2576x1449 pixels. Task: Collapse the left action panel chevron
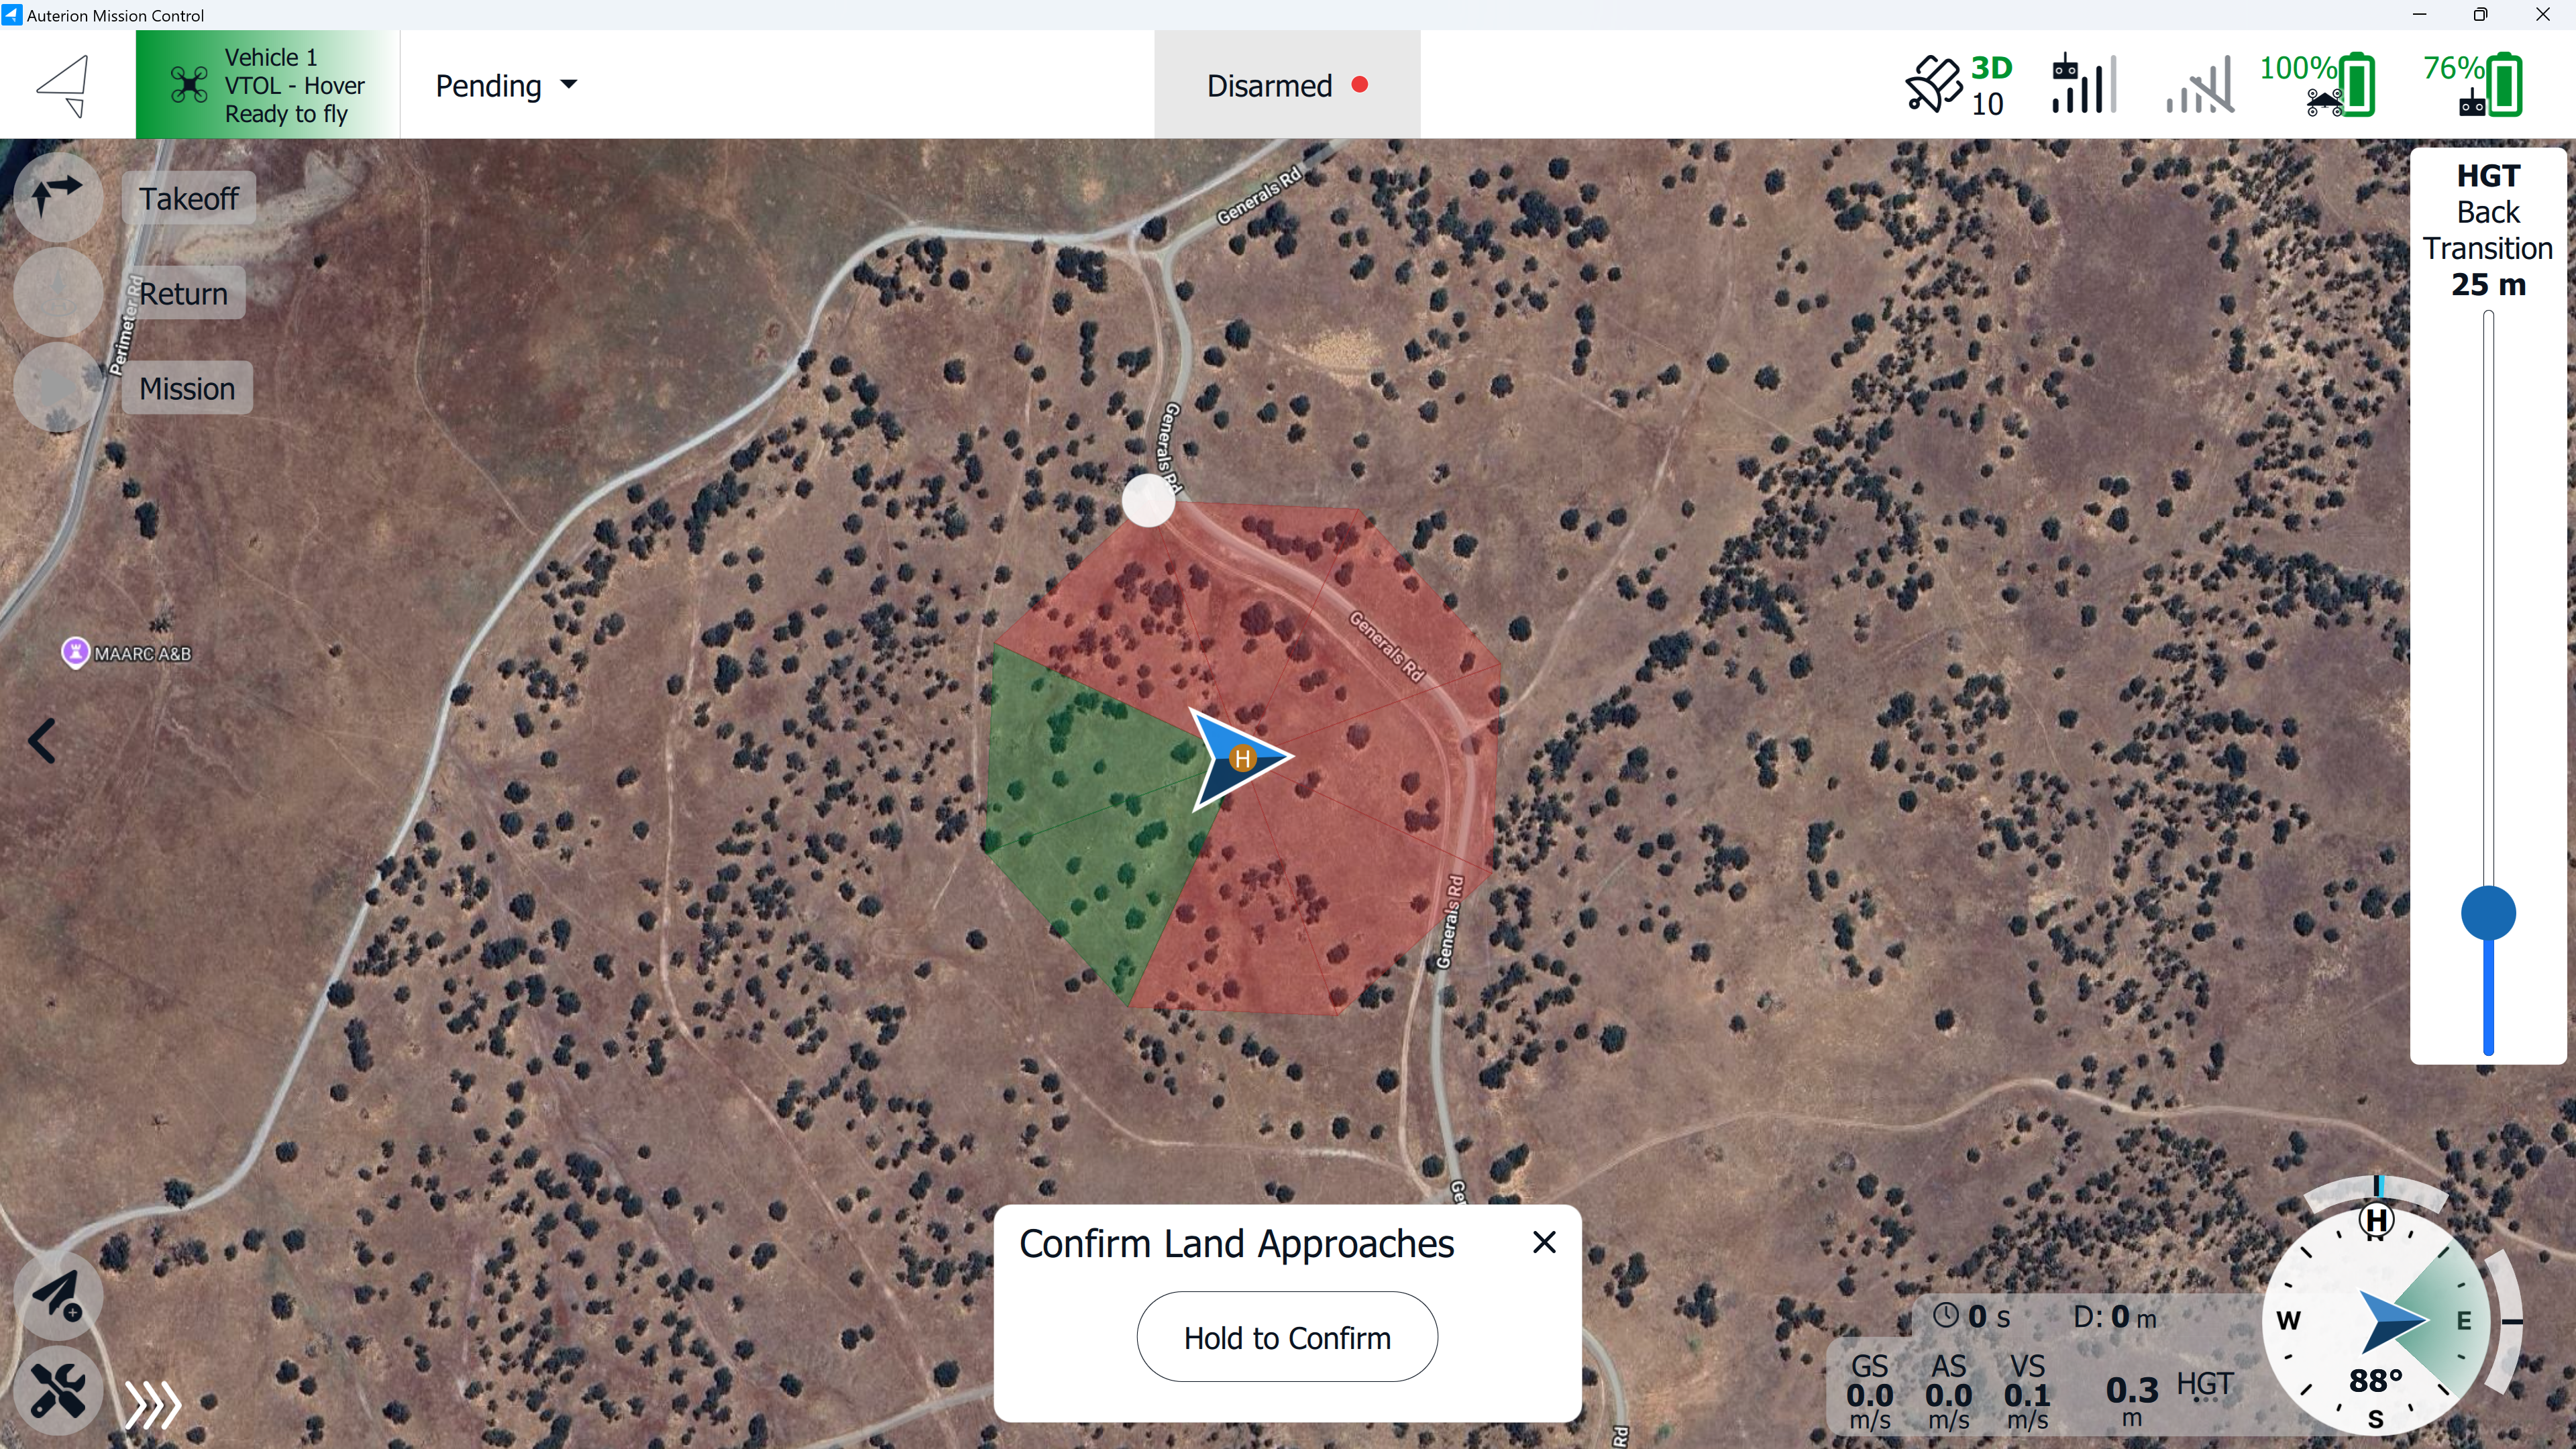42,741
